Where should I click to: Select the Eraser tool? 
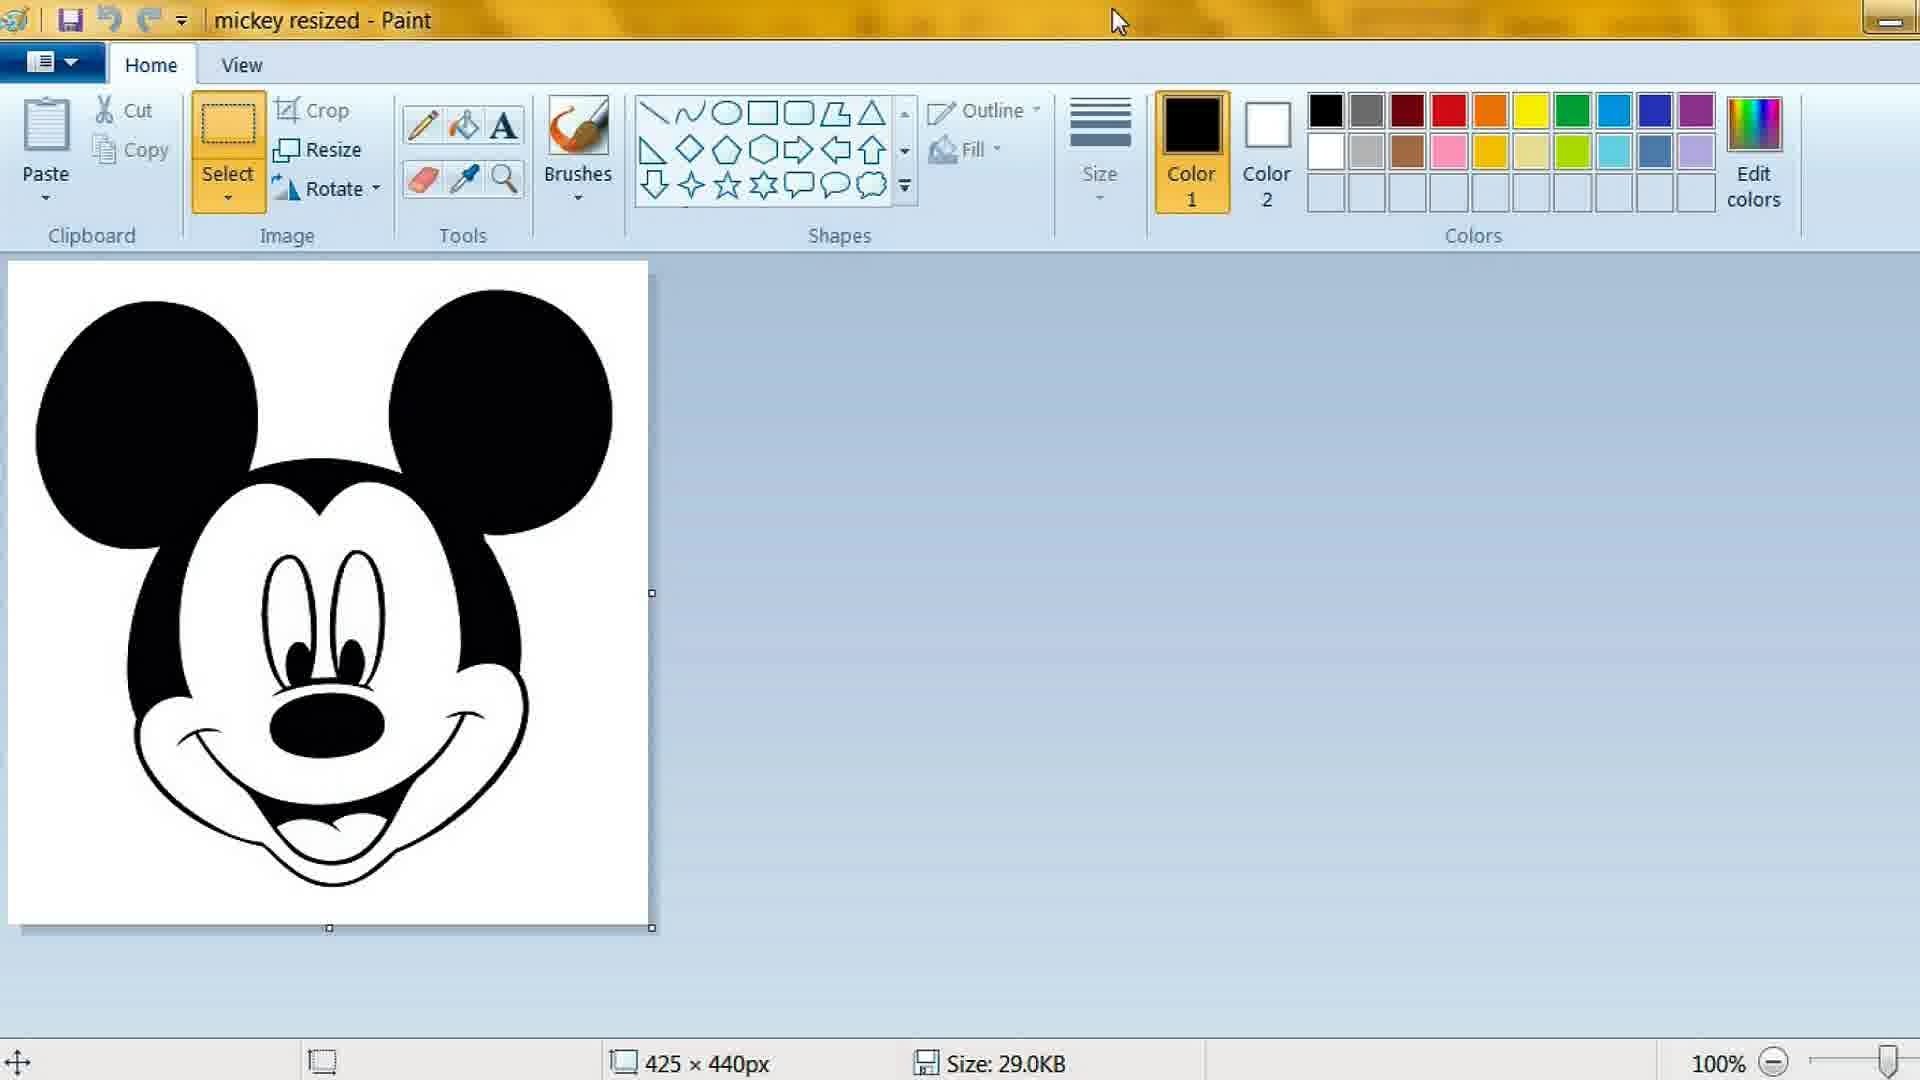(422, 178)
